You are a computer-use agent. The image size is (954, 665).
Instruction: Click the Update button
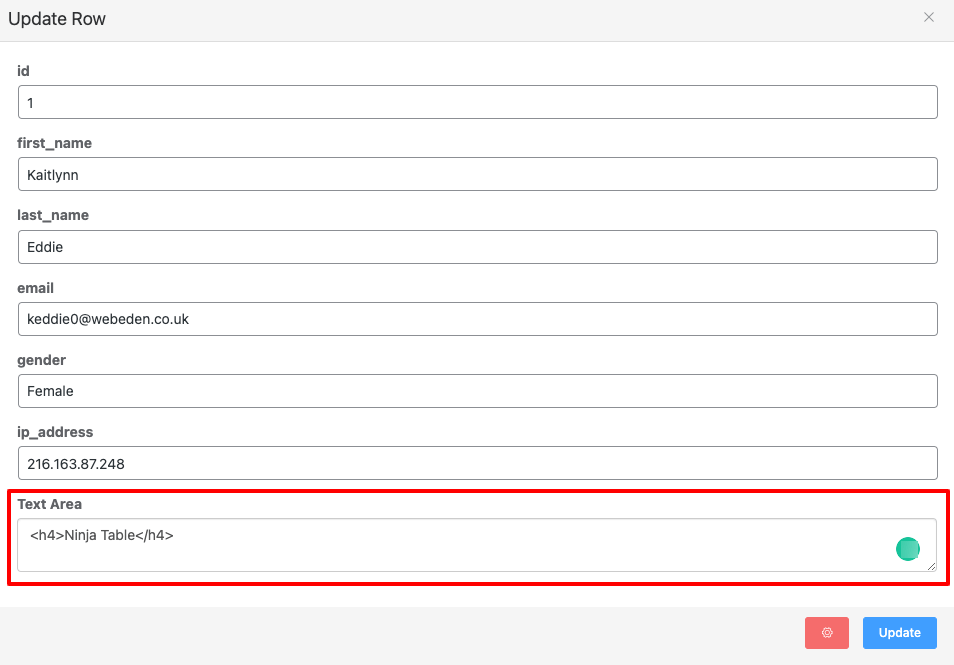899,633
